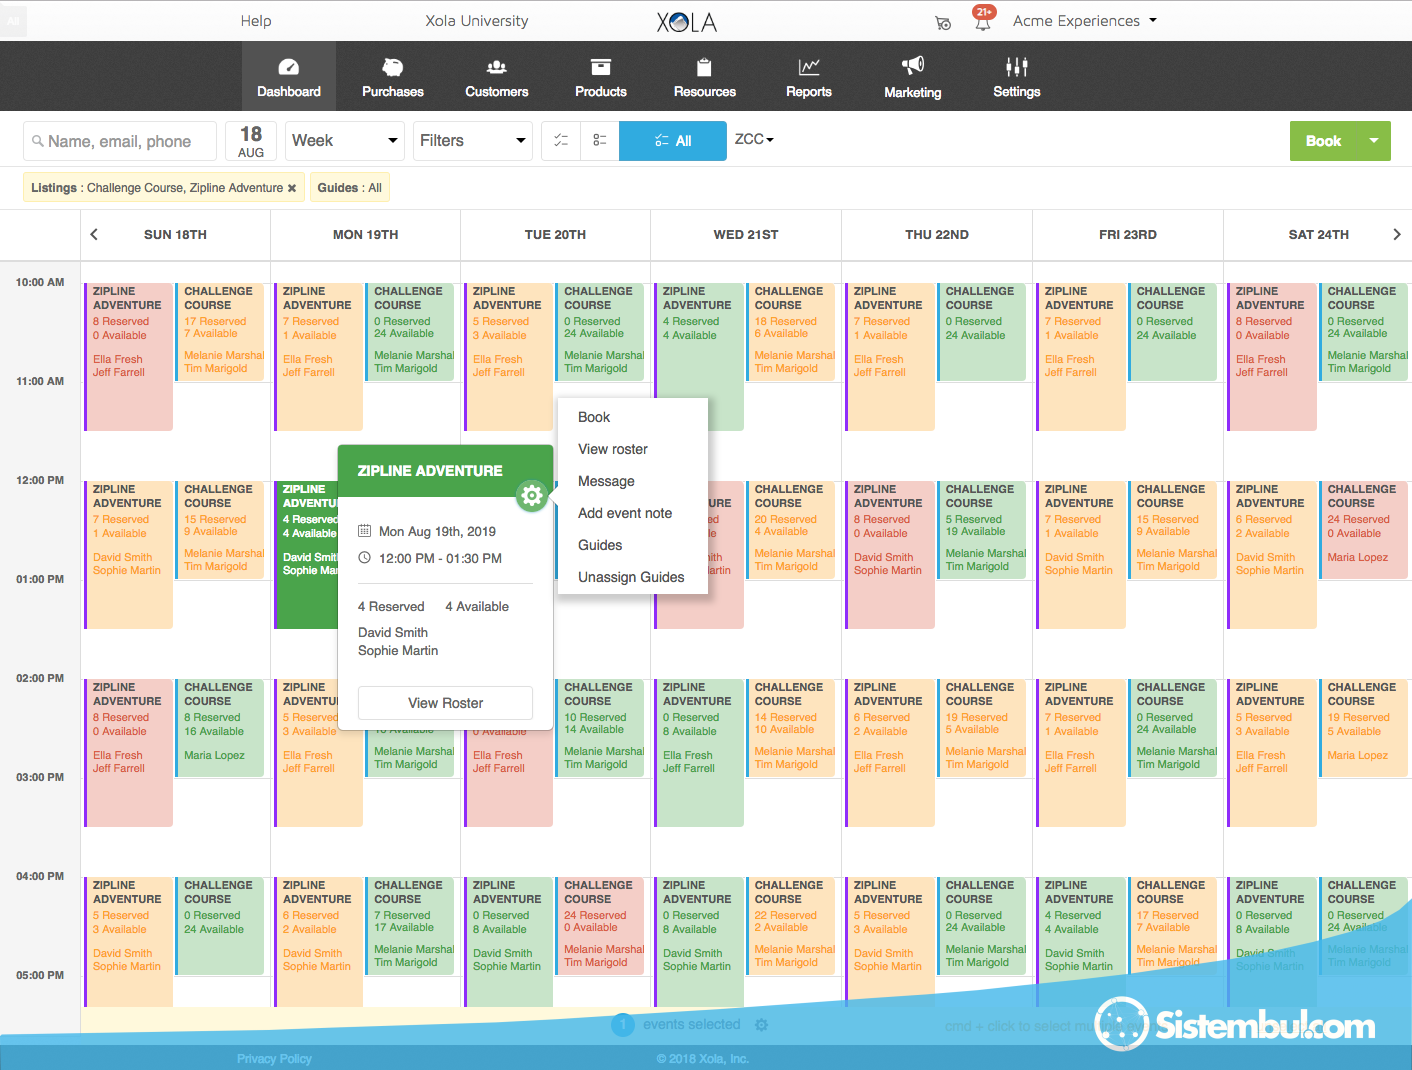Open Tuesday 4 PM Challenge Course event

pos(600,926)
